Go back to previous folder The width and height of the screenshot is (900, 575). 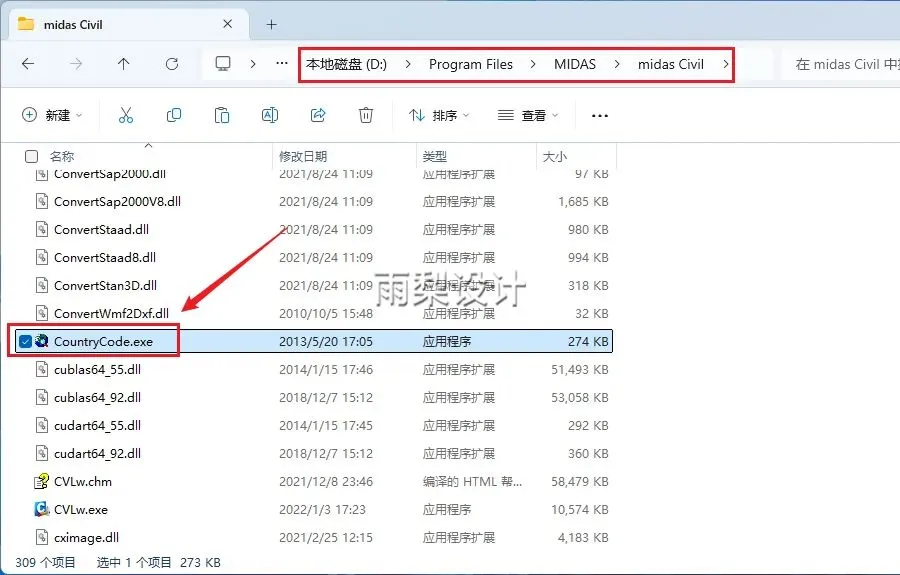(28, 64)
